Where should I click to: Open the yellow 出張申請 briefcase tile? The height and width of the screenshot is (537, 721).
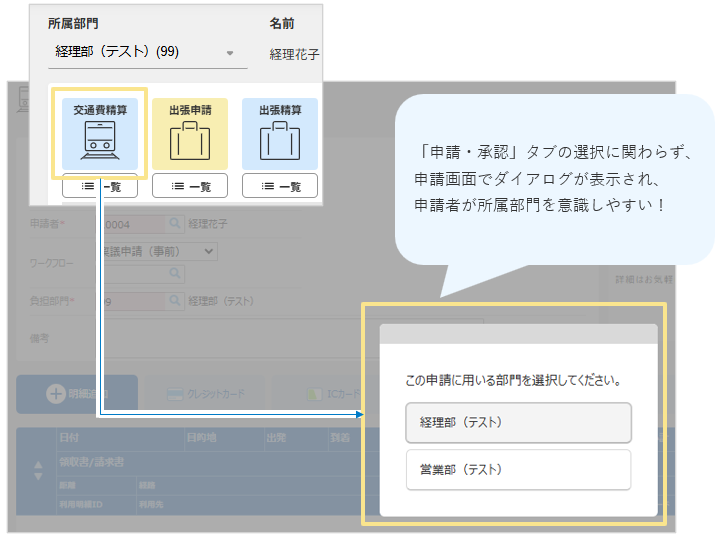tap(189, 133)
